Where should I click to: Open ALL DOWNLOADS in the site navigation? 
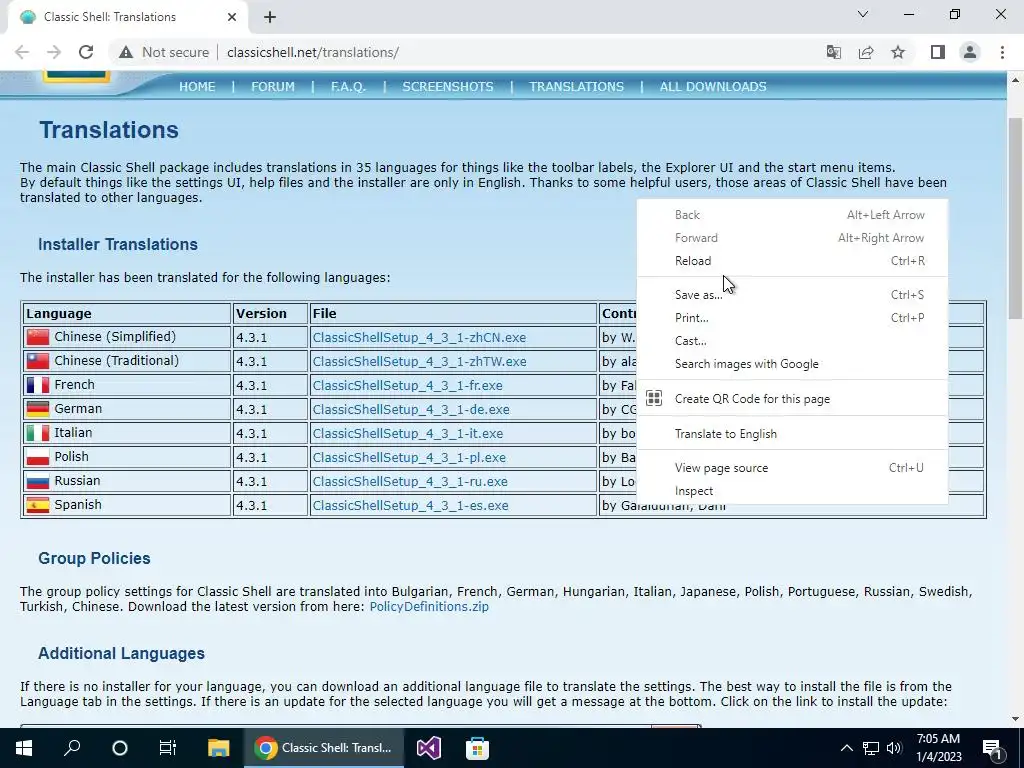click(713, 86)
